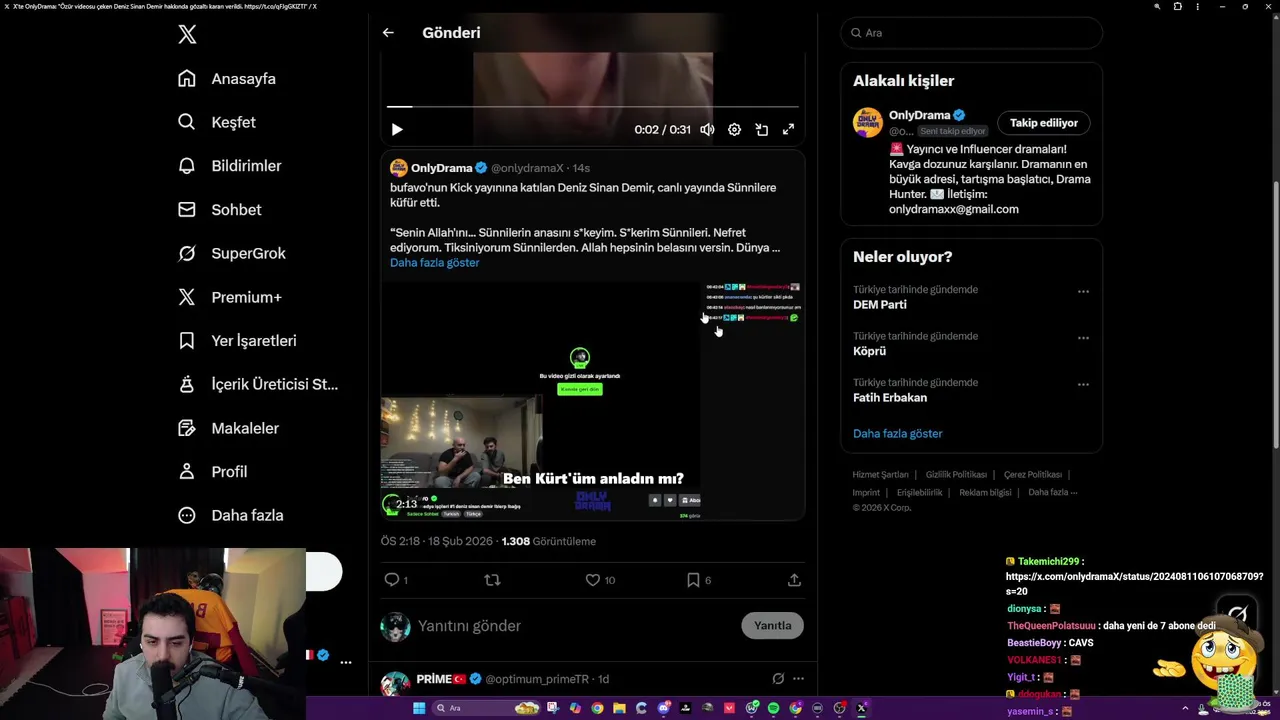Open Anasayfa home page

click(x=227, y=79)
